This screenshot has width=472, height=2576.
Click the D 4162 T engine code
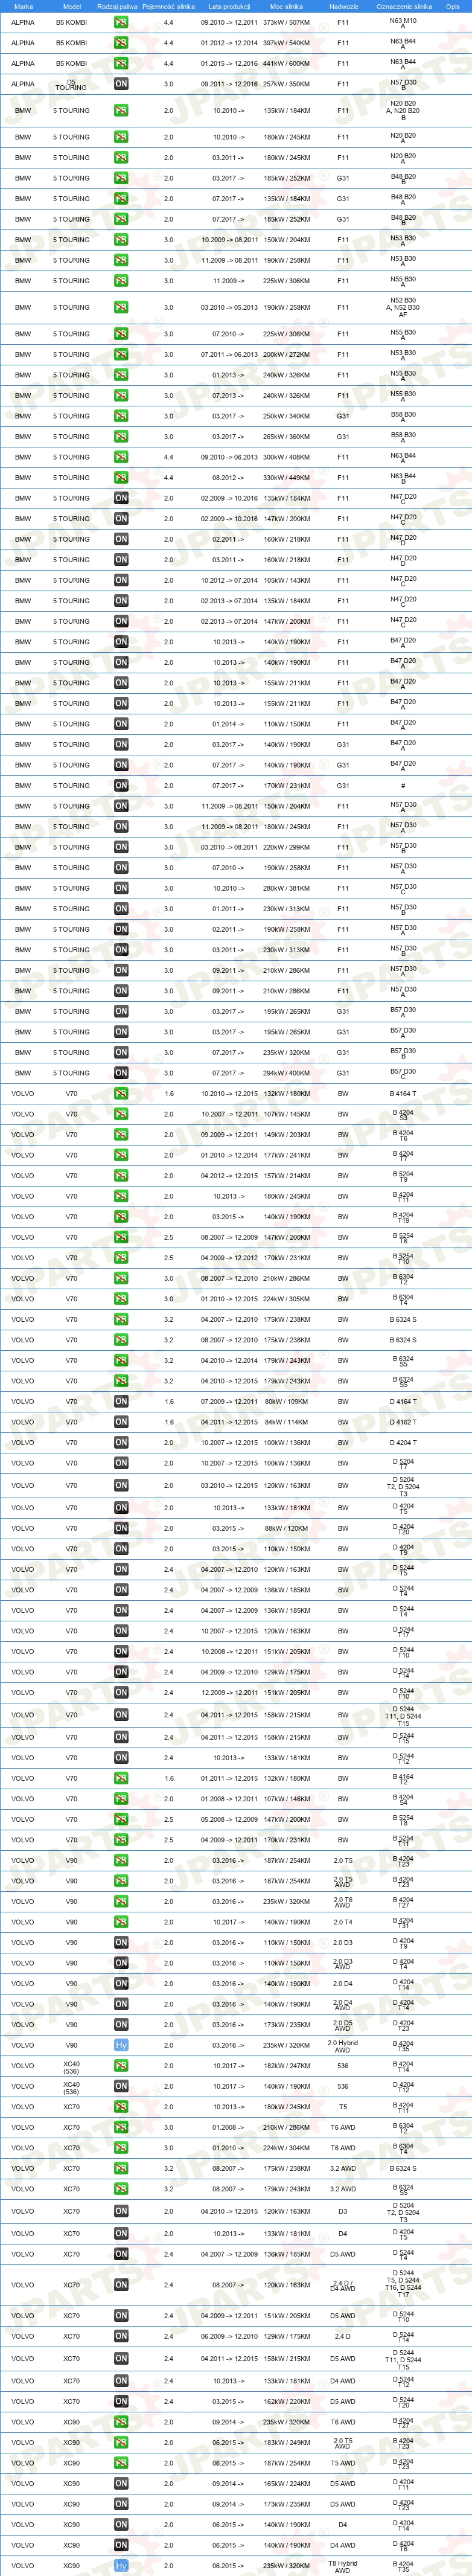click(x=403, y=1422)
